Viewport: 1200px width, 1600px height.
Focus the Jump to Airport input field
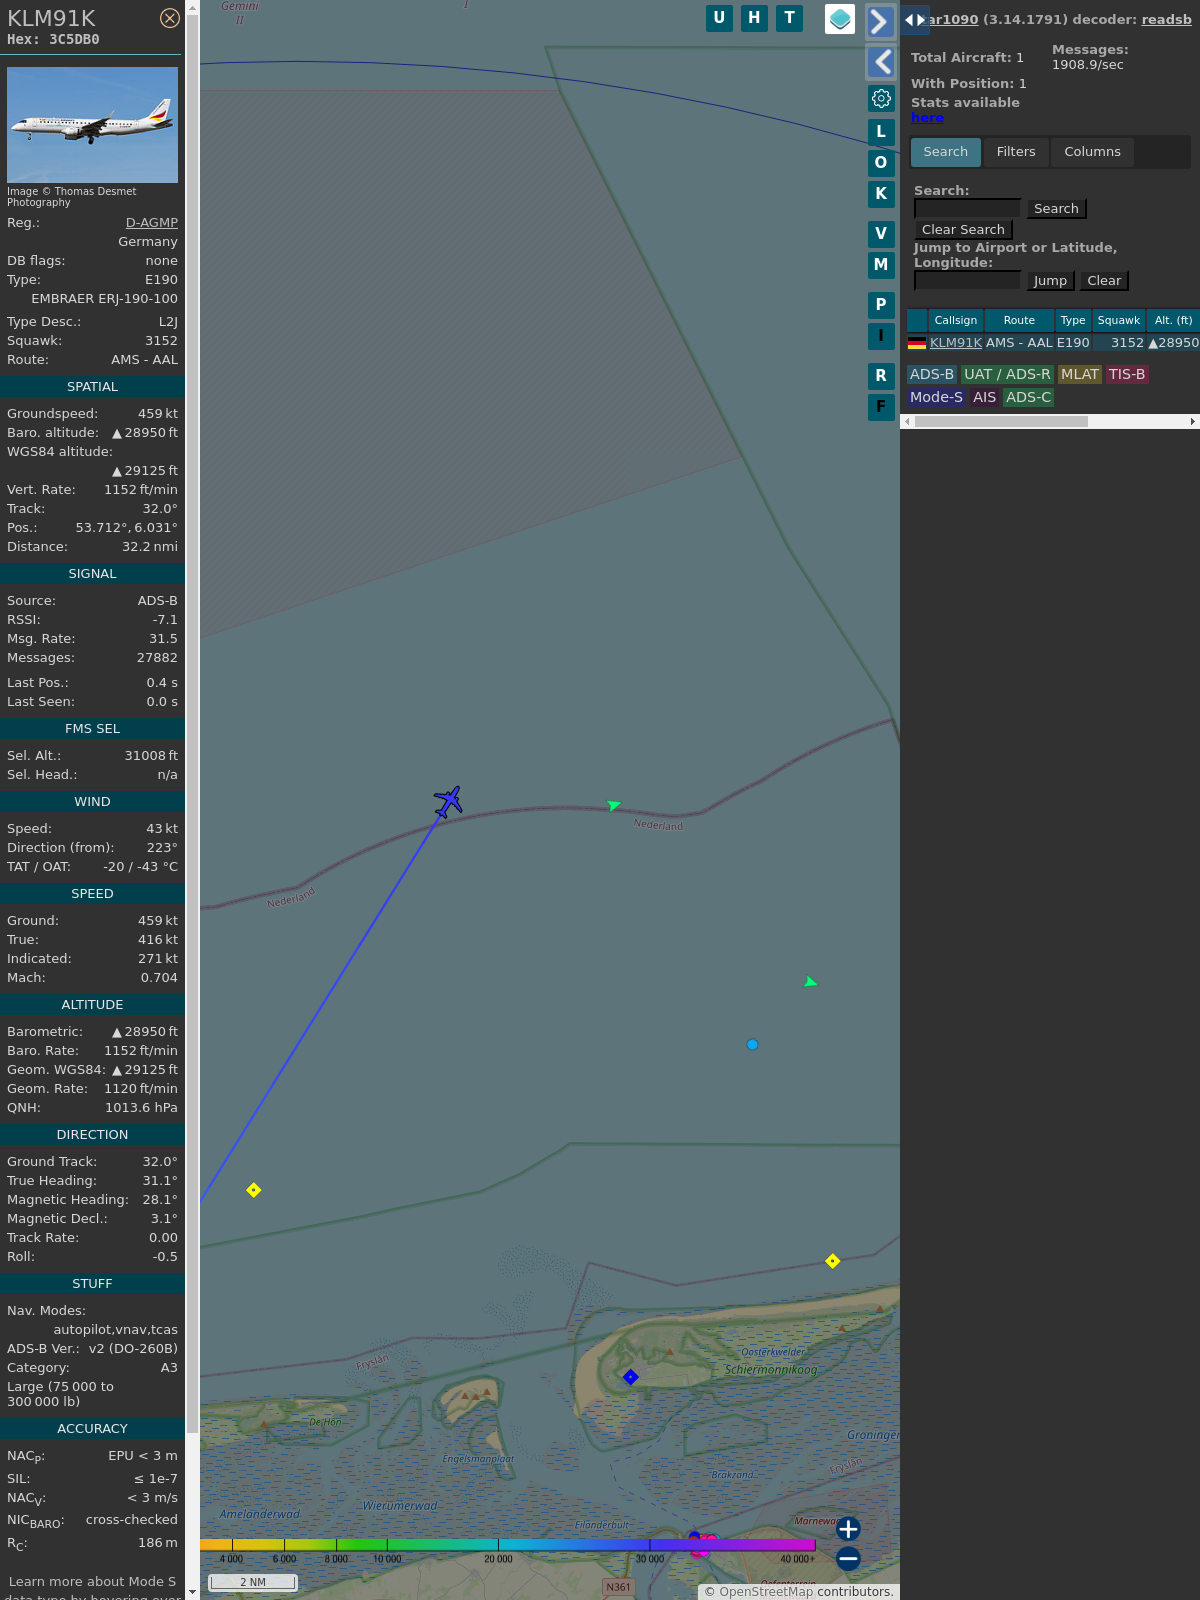point(967,280)
